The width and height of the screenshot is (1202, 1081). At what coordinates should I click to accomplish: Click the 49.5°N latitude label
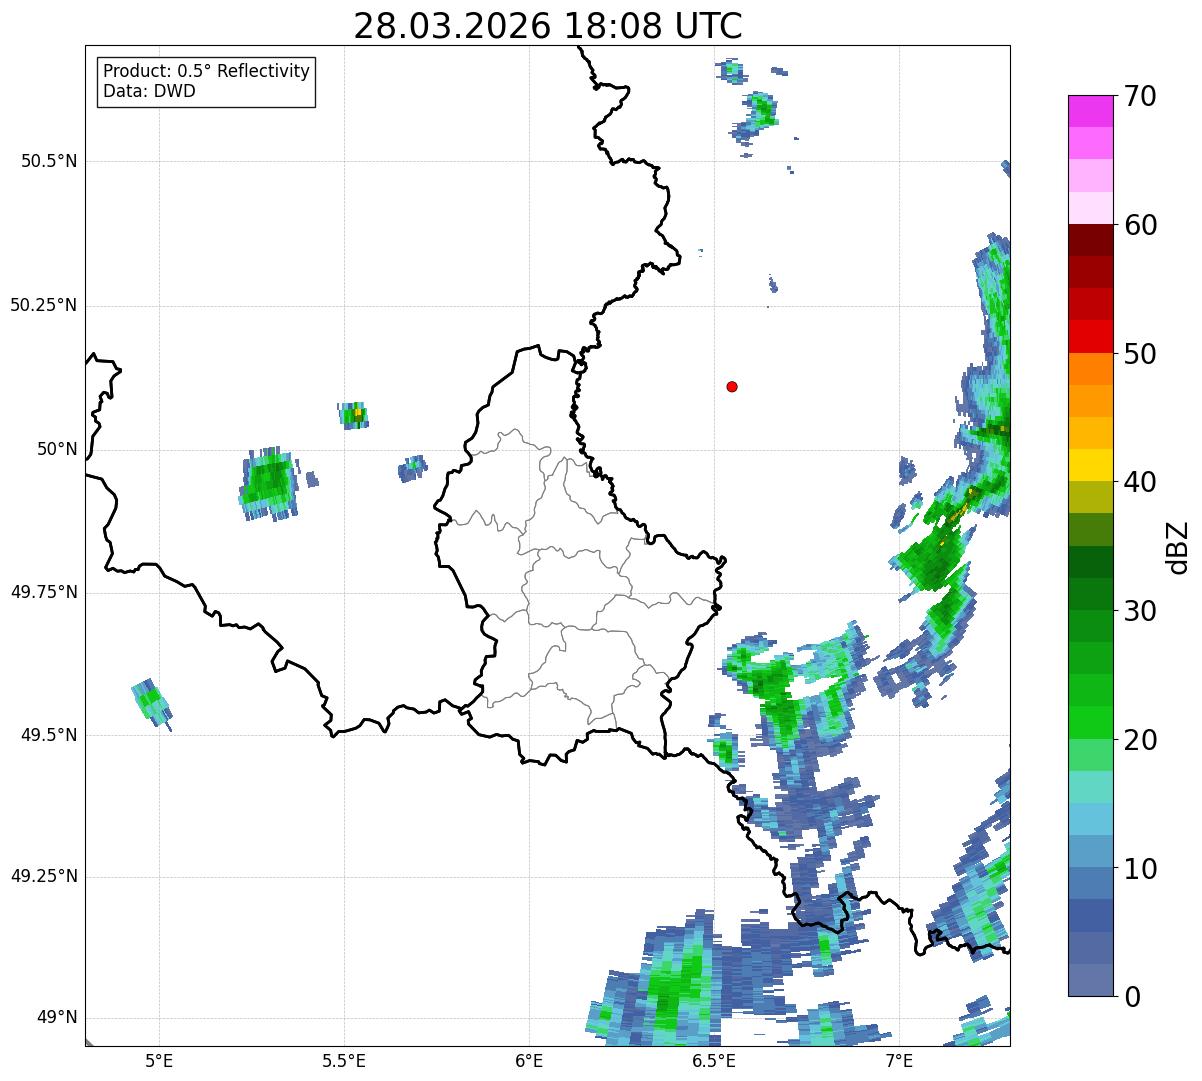[x=49, y=735]
